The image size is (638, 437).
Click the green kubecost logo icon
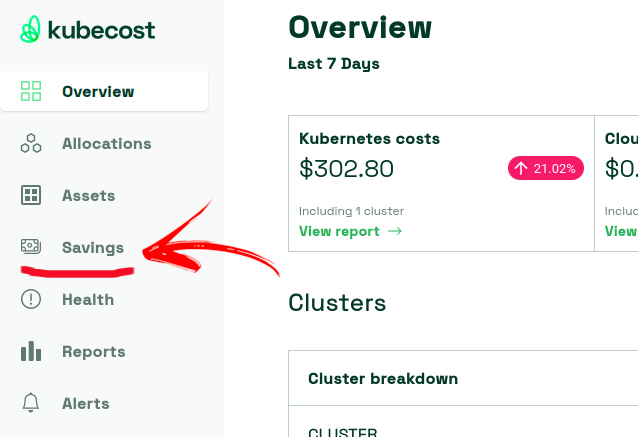point(31,29)
